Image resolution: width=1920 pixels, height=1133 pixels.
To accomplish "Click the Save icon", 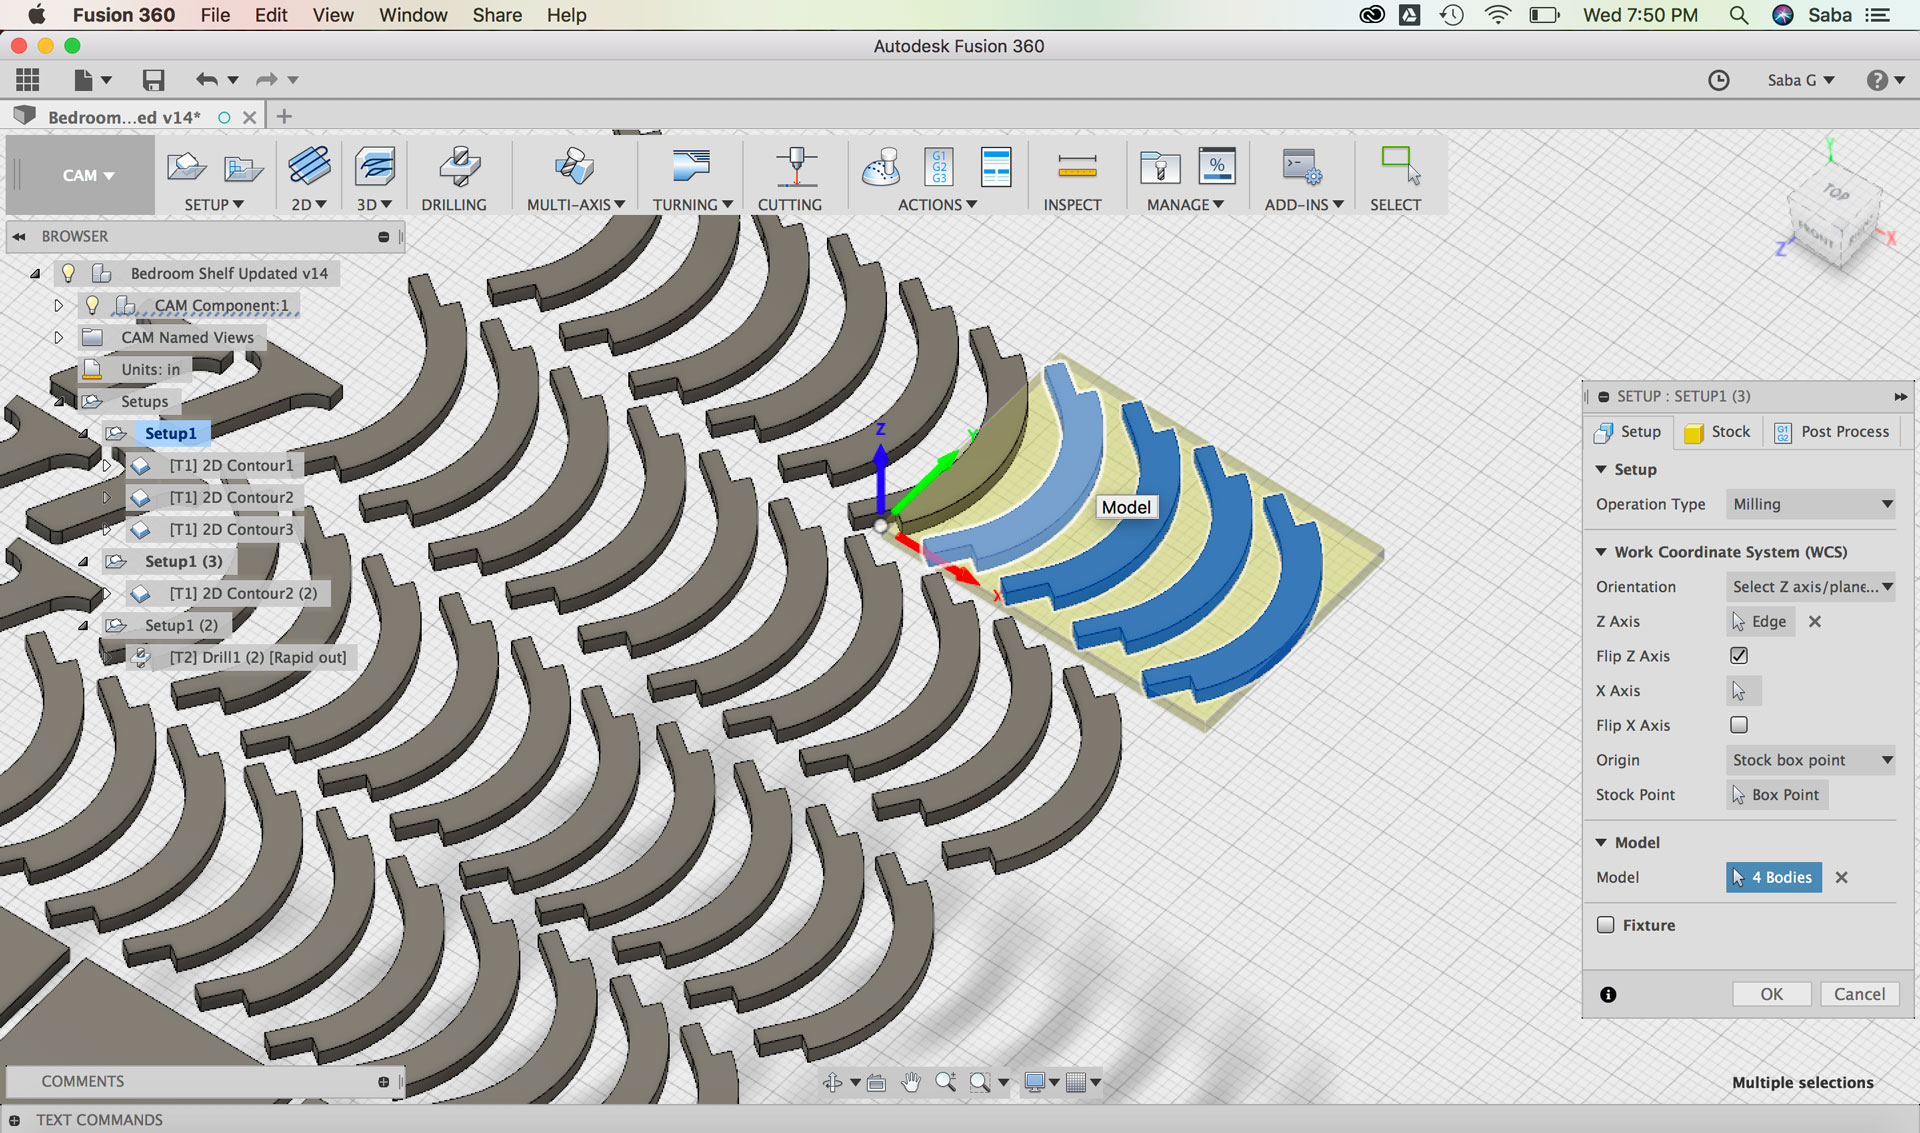I will click(153, 80).
